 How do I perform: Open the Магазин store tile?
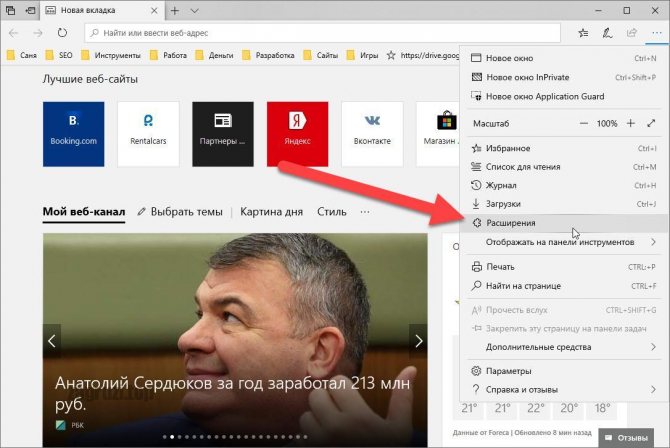pos(438,134)
